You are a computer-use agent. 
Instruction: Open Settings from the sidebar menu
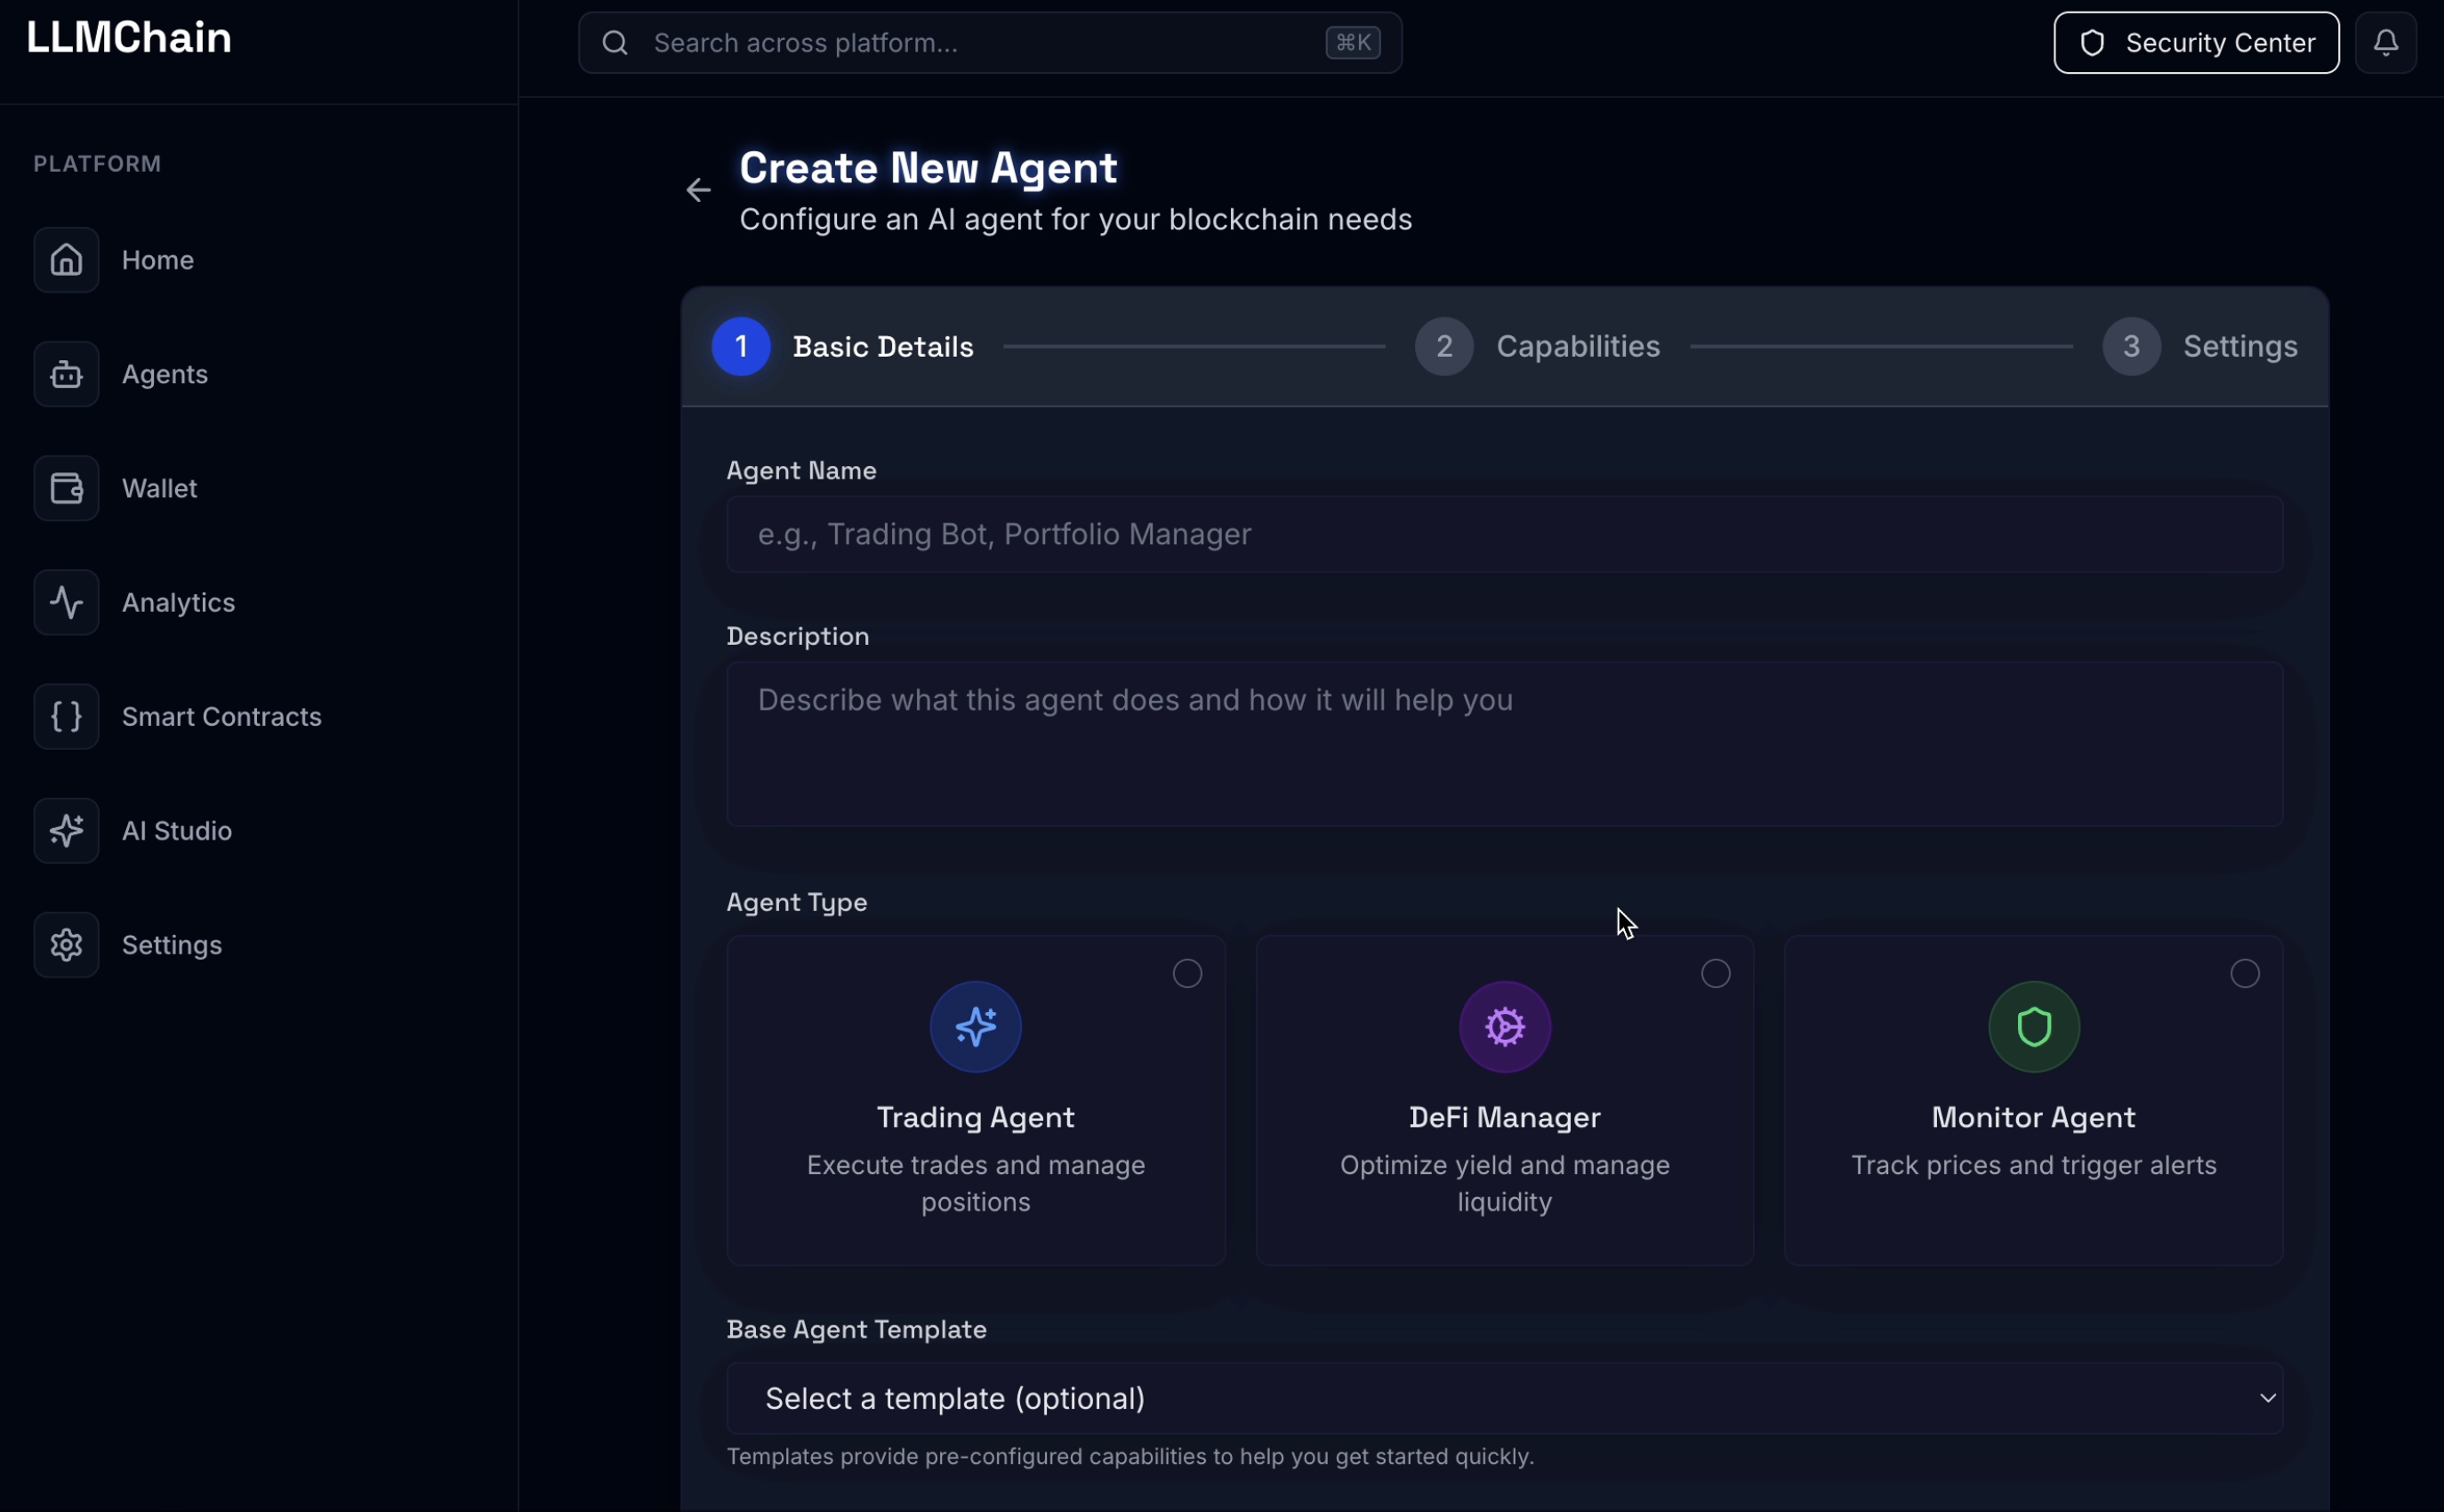171,944
